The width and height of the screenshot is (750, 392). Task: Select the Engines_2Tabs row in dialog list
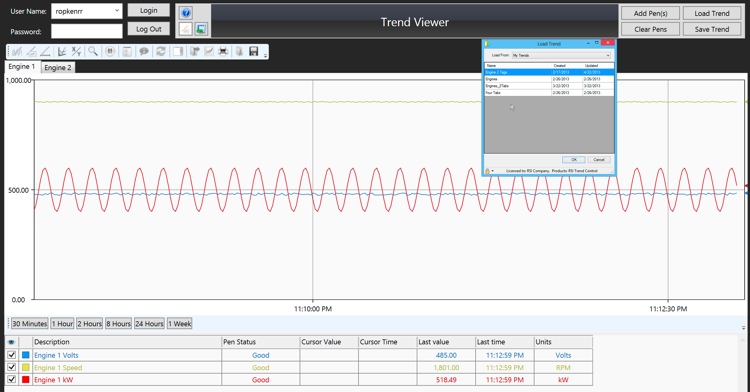549,86
